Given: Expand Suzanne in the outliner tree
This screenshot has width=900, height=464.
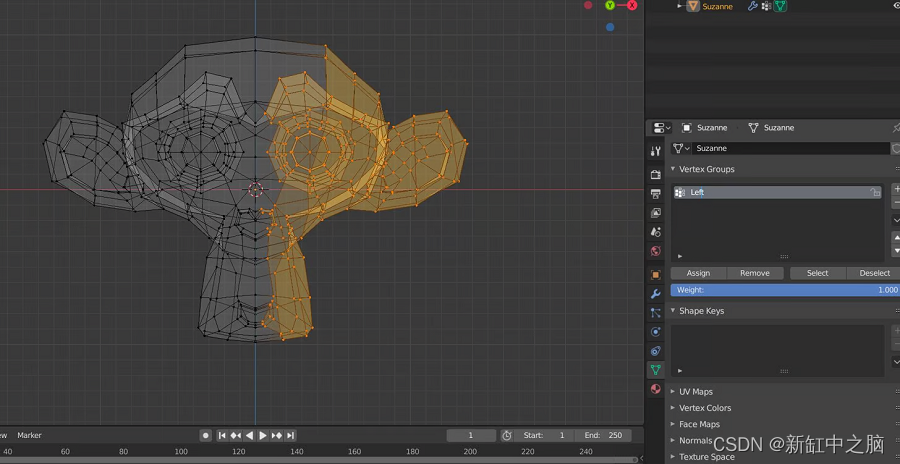Looking at the screenshot, I should (x=680, y=6).
